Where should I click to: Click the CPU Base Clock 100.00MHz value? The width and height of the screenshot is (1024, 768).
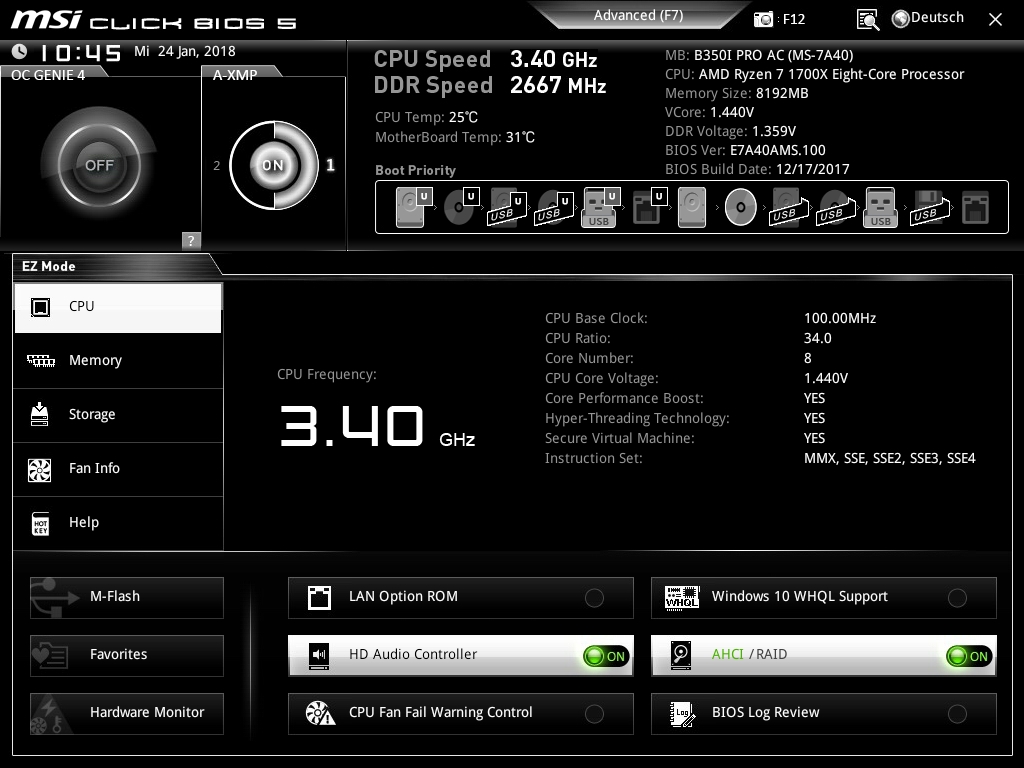coord(840,318)
